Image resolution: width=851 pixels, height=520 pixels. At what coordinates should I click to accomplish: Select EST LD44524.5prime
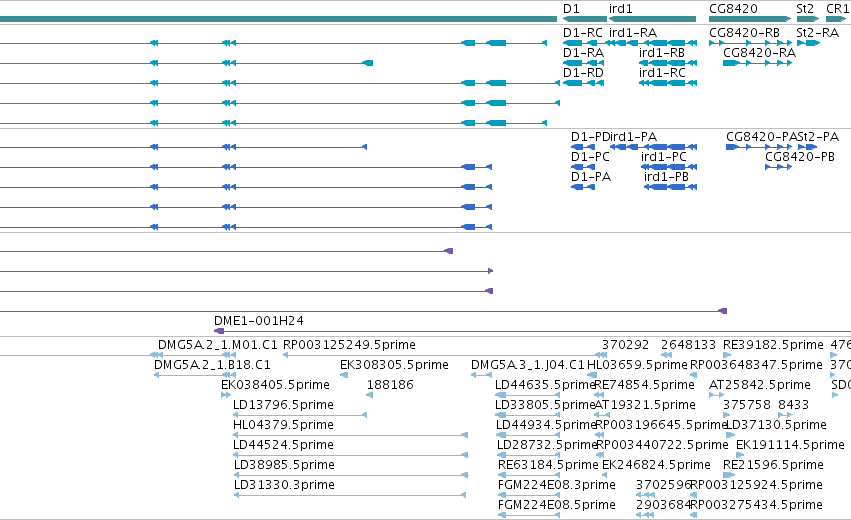283,445
